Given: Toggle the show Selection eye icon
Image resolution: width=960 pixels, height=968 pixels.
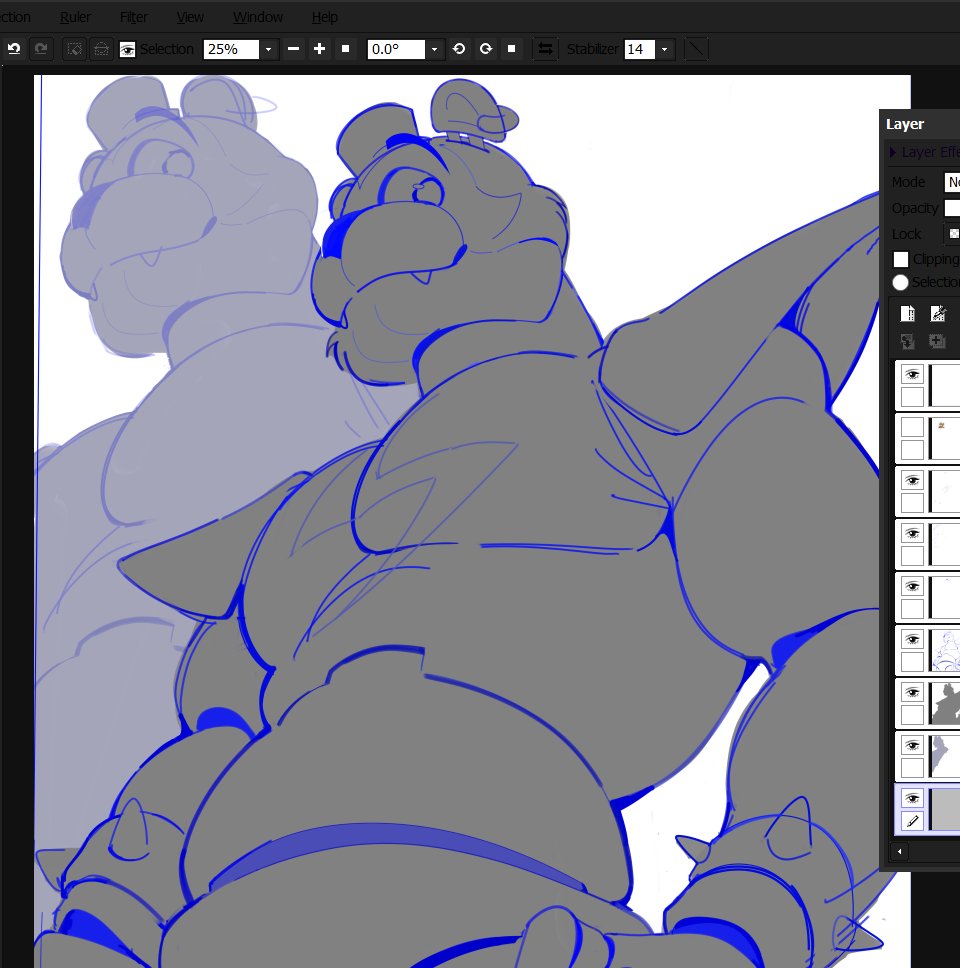Looking at the screenshot, I should tap(127, 49).
